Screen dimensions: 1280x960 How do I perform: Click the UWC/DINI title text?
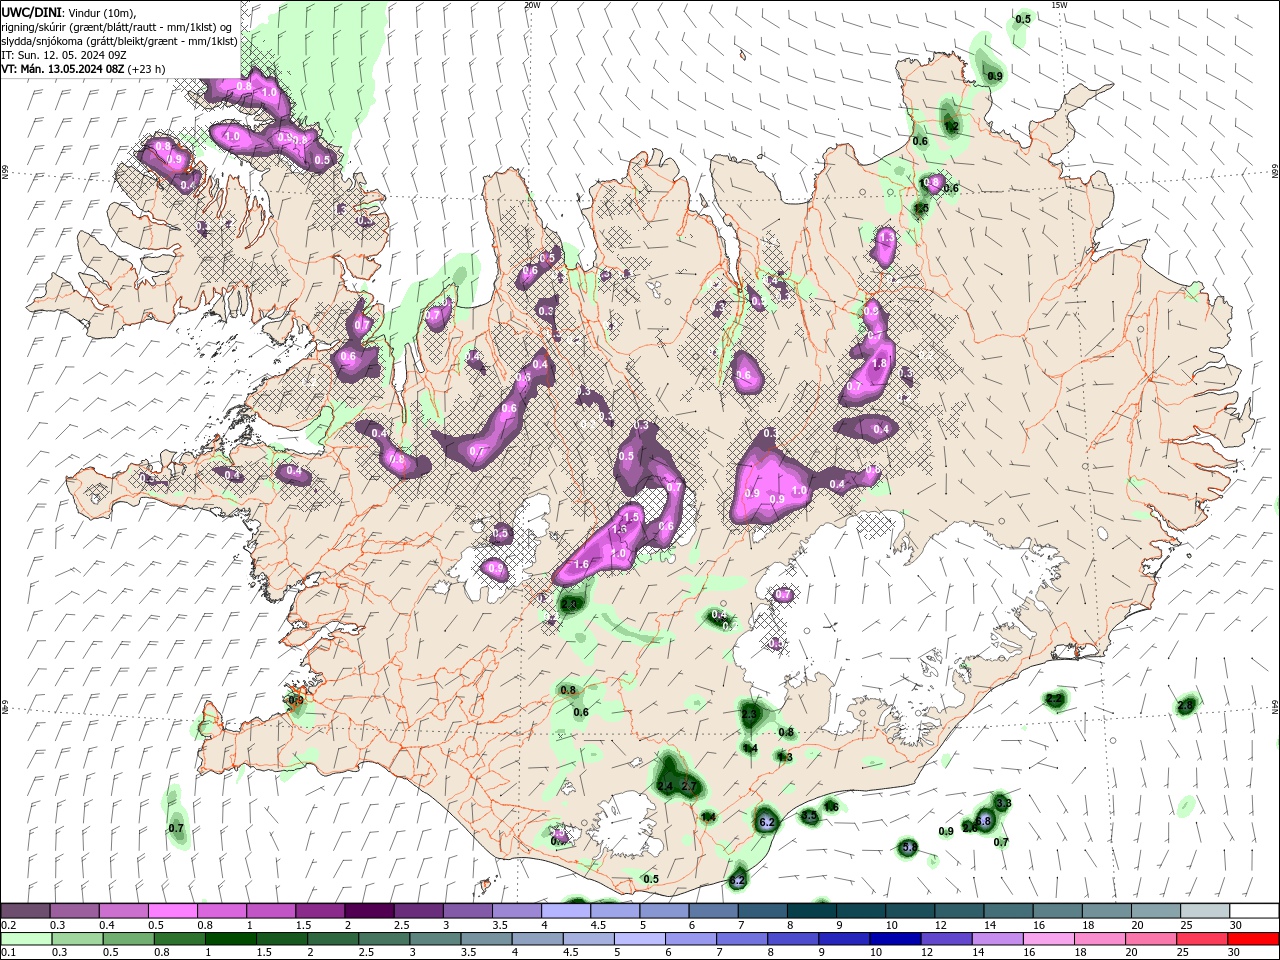(x=31, y=12)
